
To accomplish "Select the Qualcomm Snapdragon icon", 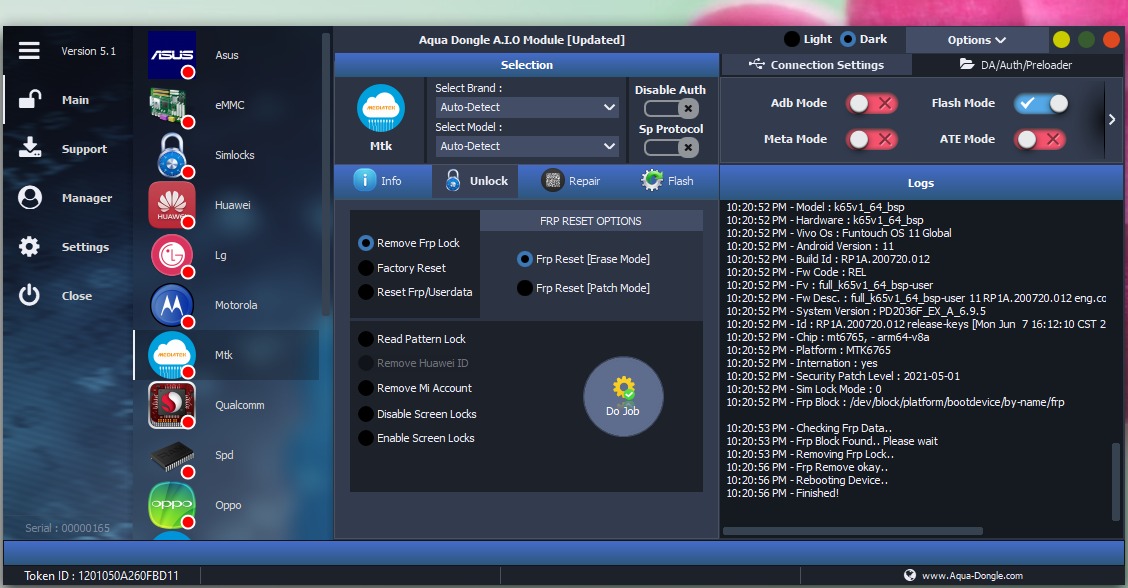I will pyautogui.click(x=172, y=405).
